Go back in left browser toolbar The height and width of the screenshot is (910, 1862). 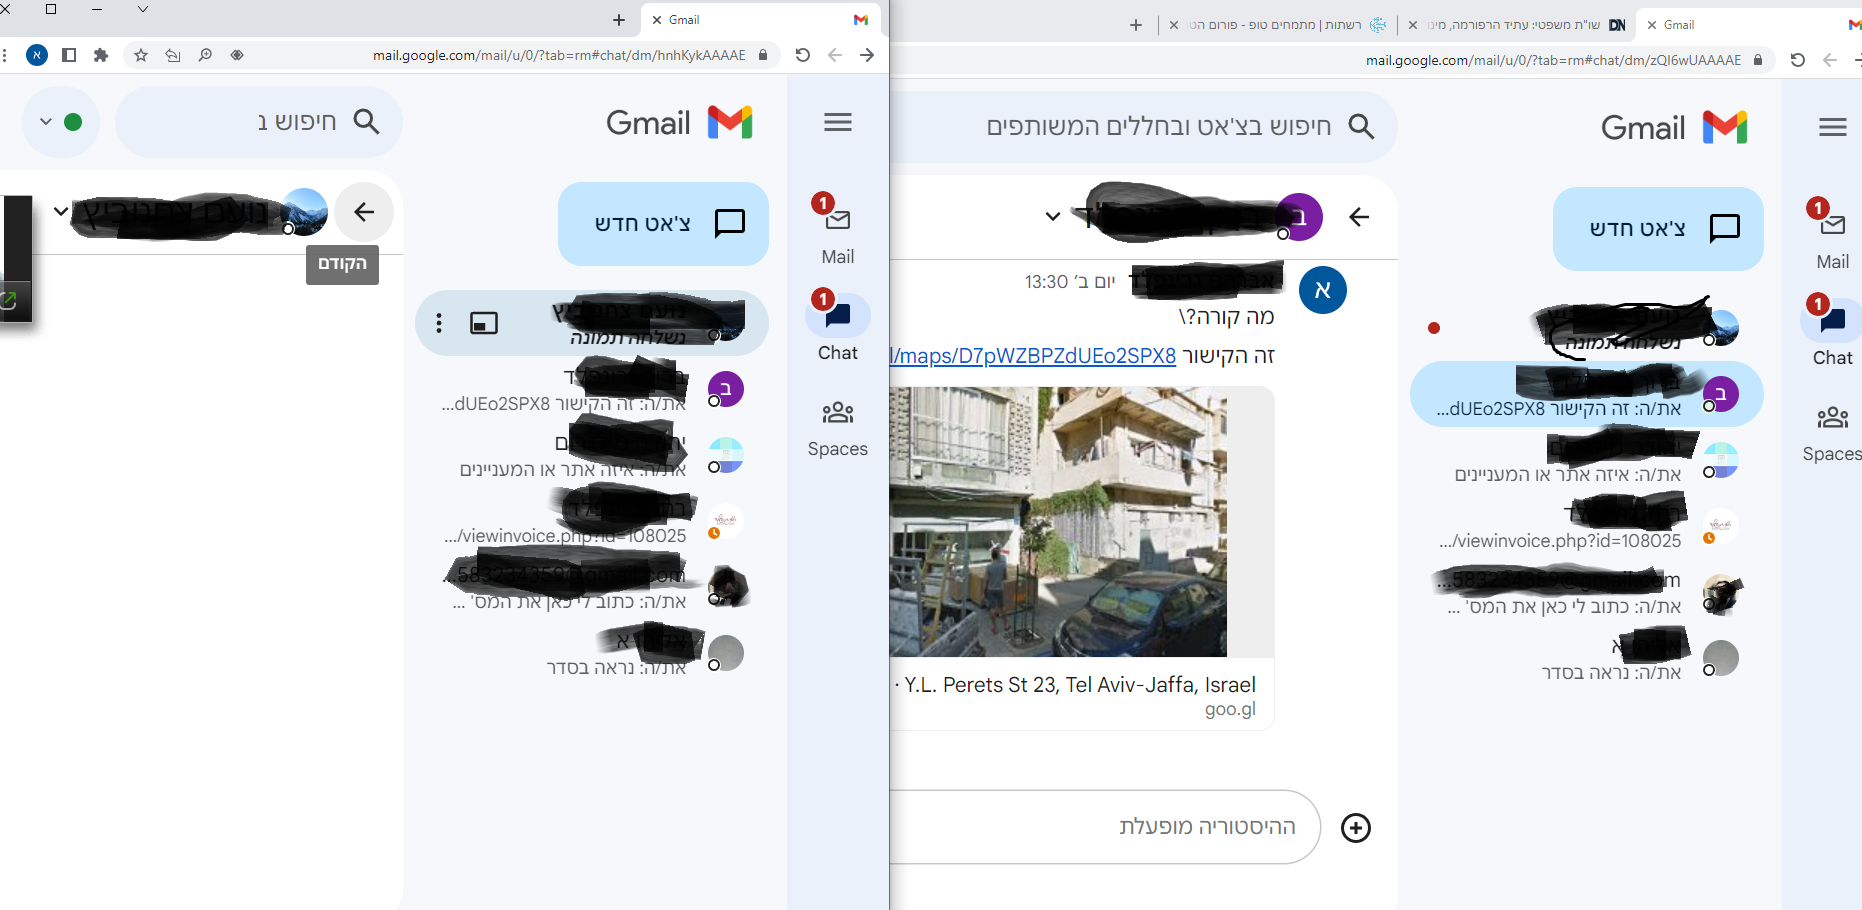[835, 55]
